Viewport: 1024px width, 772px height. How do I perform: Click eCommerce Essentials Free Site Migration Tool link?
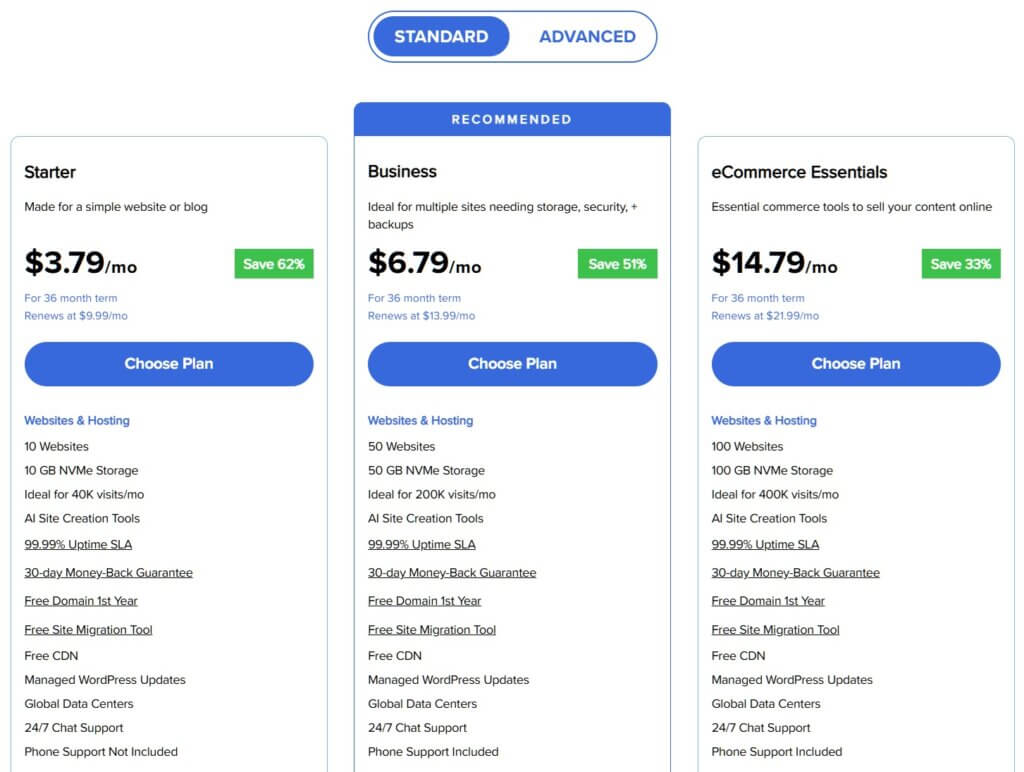(x=775, y=630)
